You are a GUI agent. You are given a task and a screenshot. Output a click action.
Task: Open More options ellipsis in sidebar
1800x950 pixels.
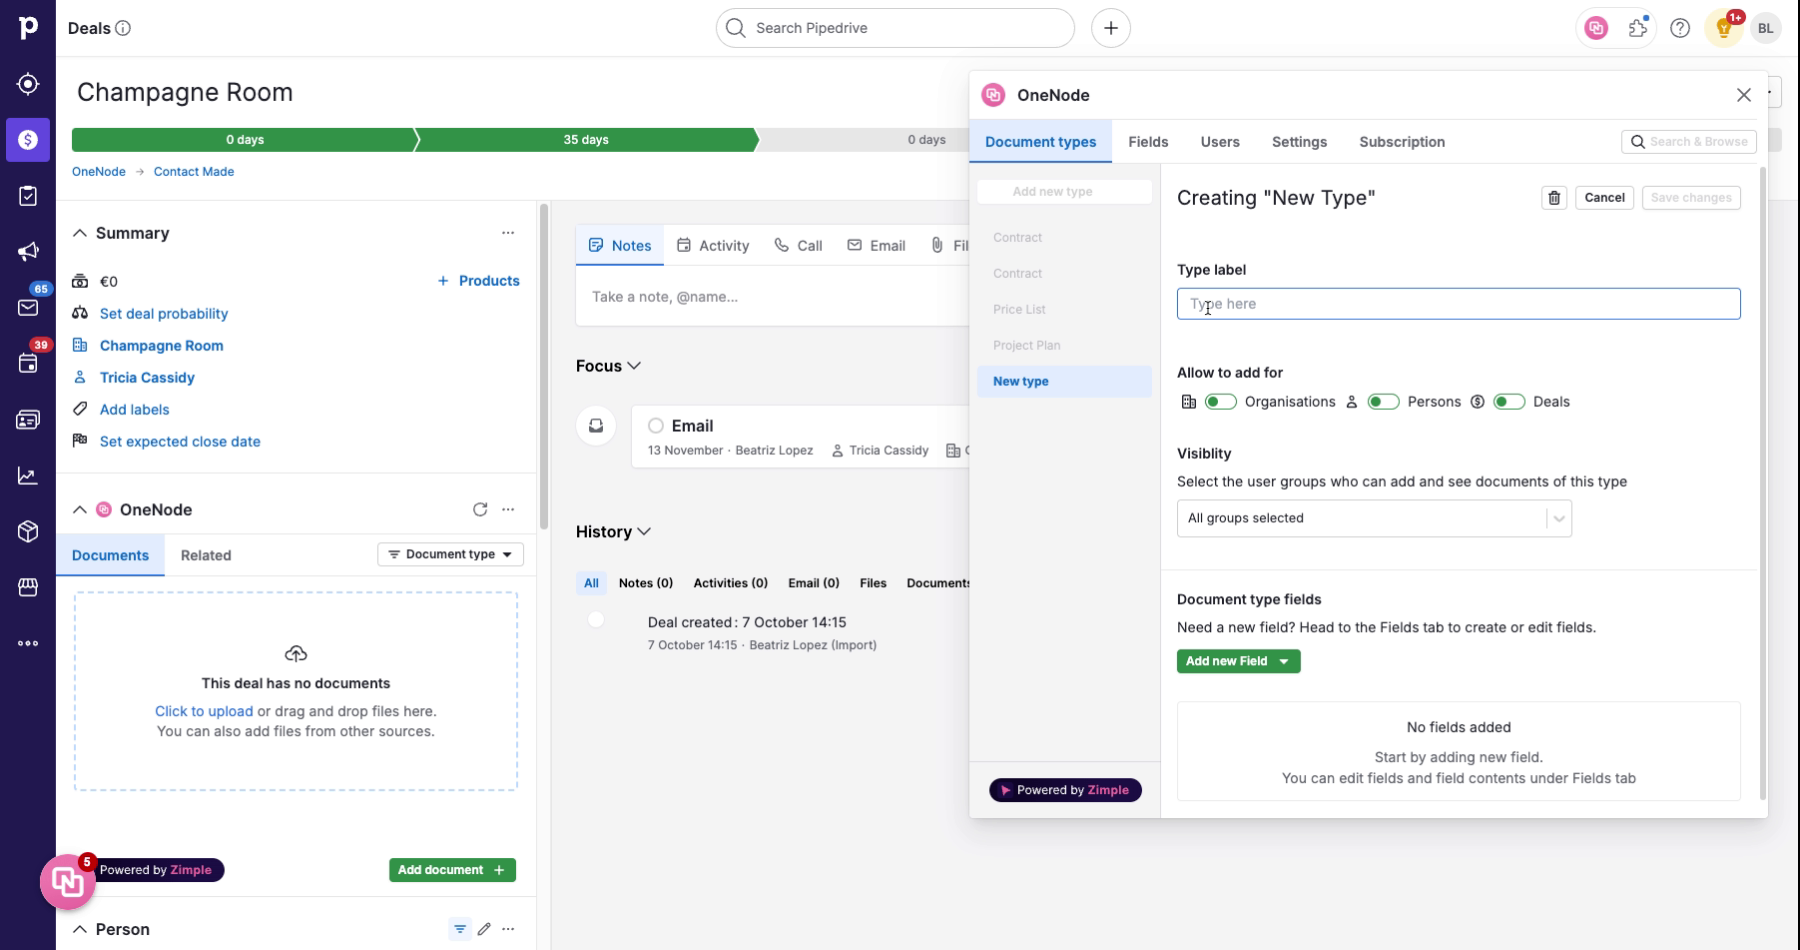tap(28, 644)
